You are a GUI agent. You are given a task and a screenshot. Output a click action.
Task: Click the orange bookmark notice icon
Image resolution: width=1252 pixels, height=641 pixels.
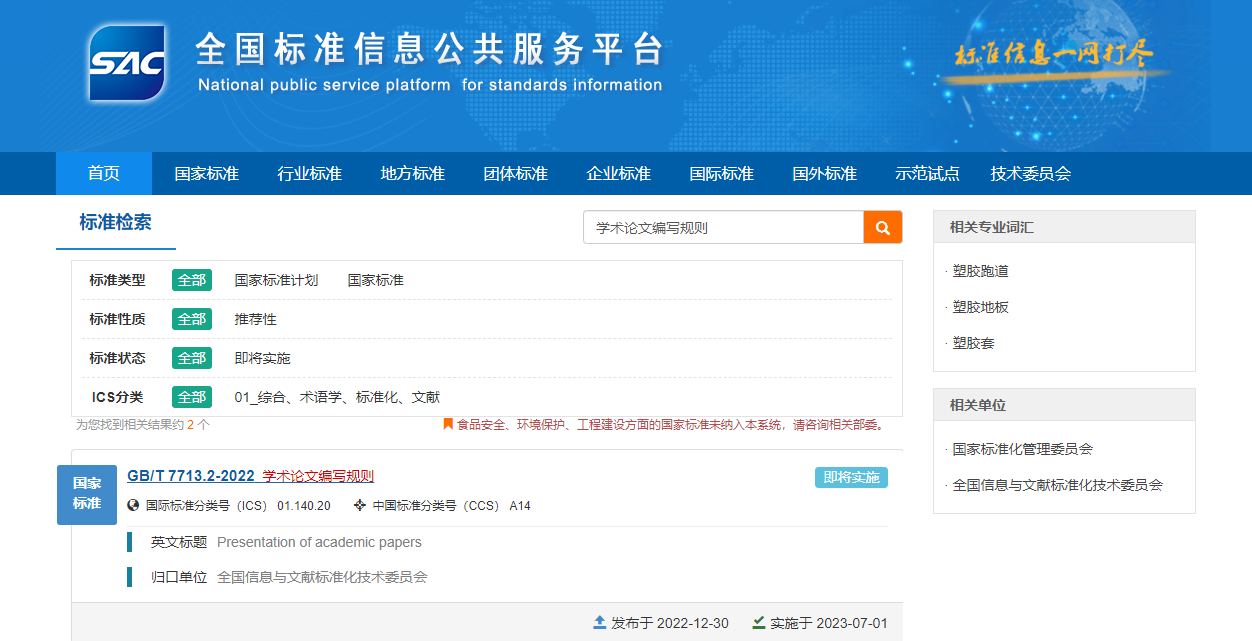[x=448, y=424]
